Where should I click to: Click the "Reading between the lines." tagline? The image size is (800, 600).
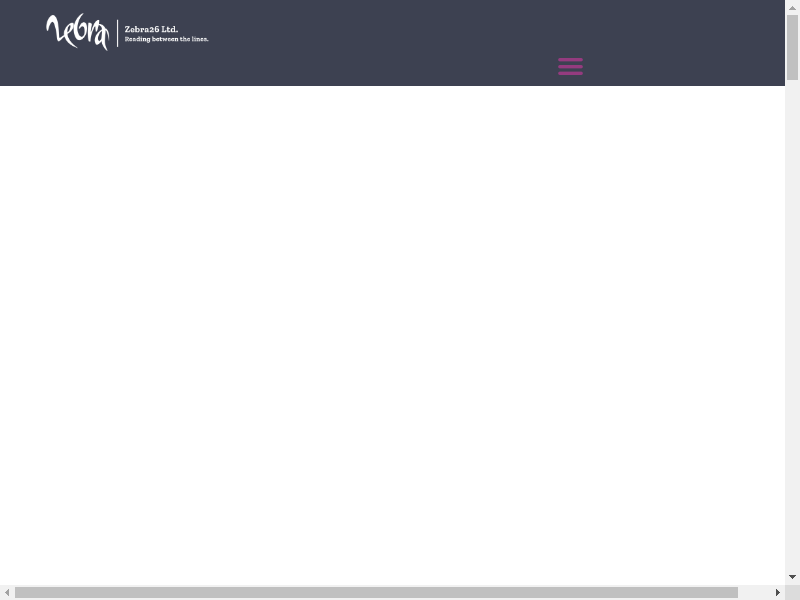click(166, 39)
